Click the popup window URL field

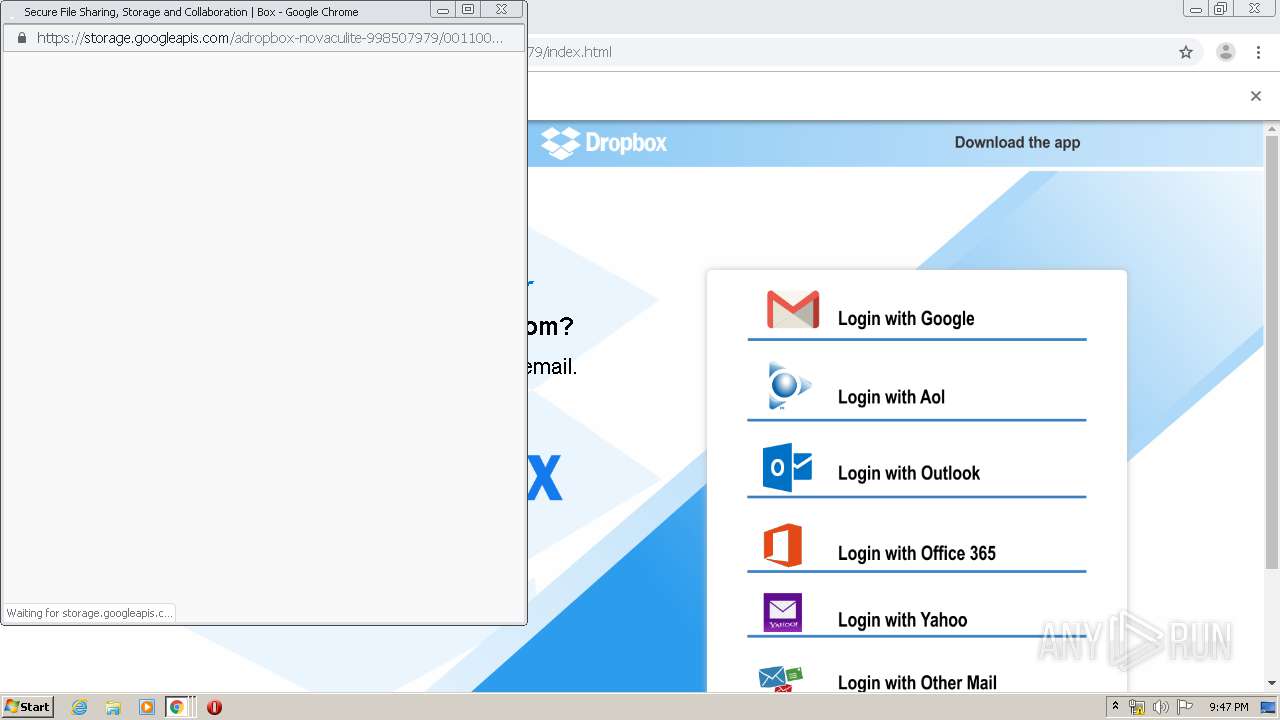point(270,38)
